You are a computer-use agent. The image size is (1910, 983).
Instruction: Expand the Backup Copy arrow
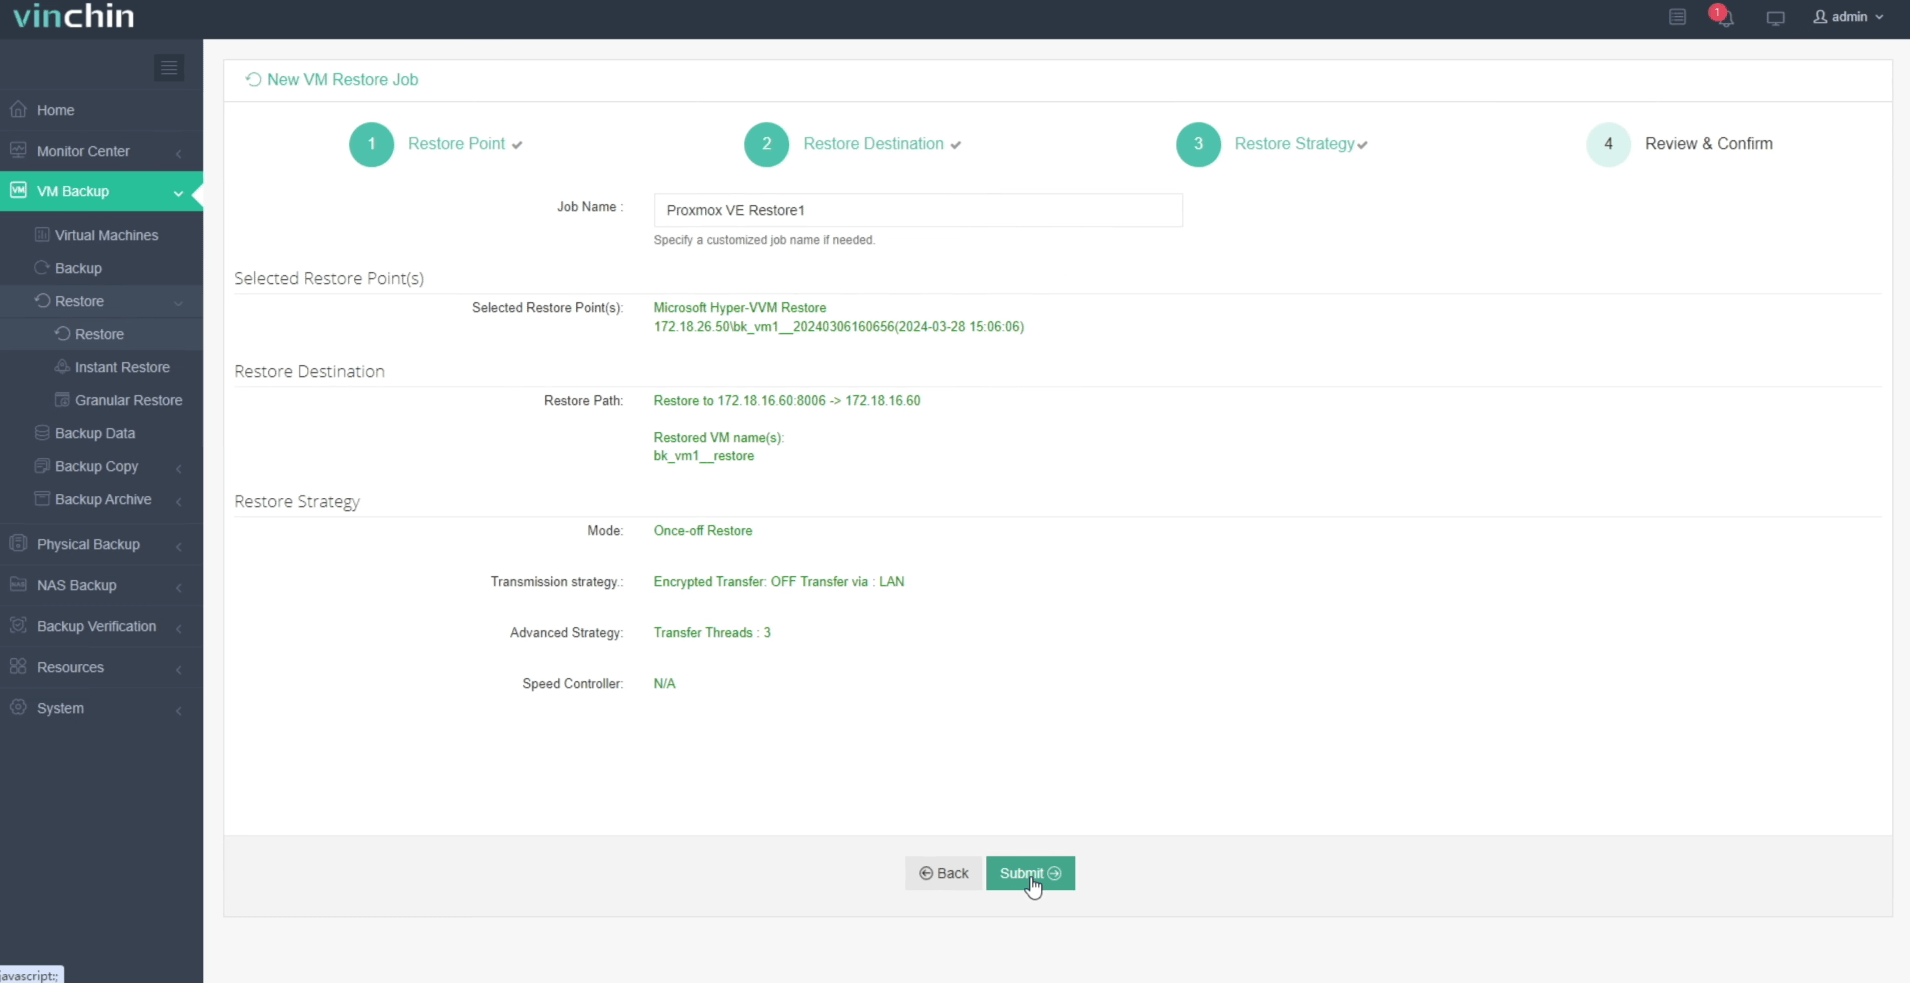click(179, 468)
